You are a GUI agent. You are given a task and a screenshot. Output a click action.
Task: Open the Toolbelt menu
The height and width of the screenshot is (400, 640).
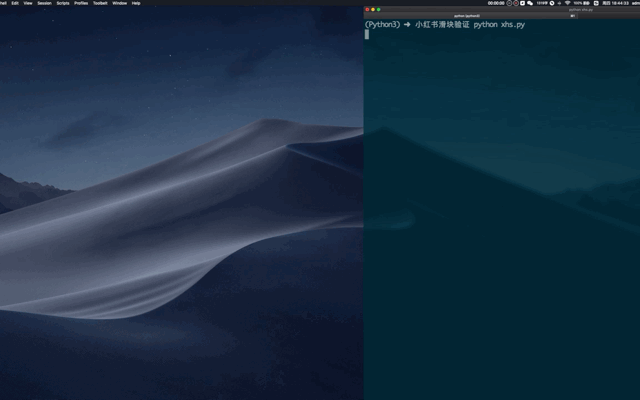[x=100, y=3]
